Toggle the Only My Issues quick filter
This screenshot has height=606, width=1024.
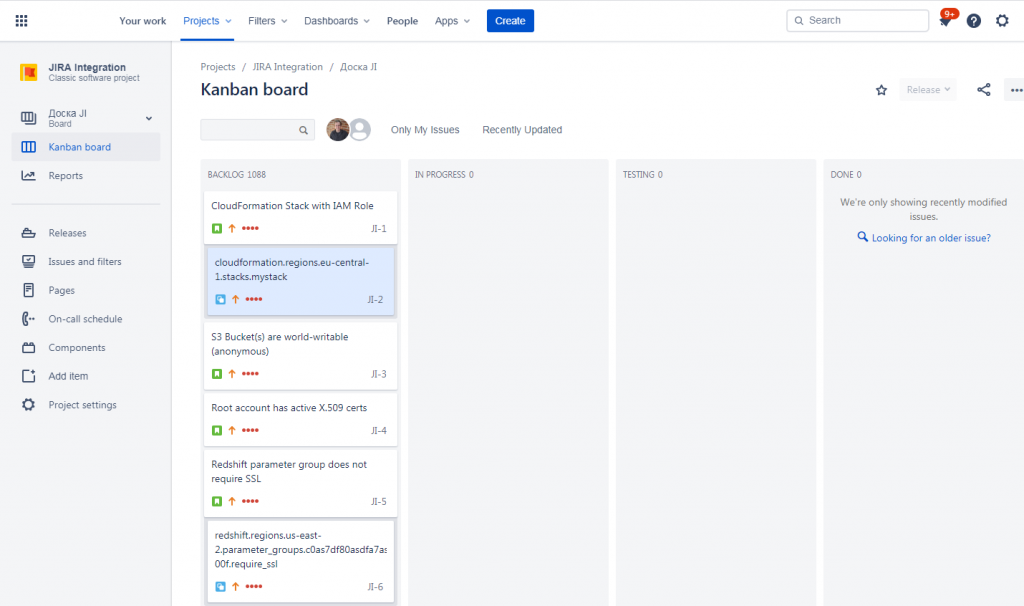[x=425, y=130]
